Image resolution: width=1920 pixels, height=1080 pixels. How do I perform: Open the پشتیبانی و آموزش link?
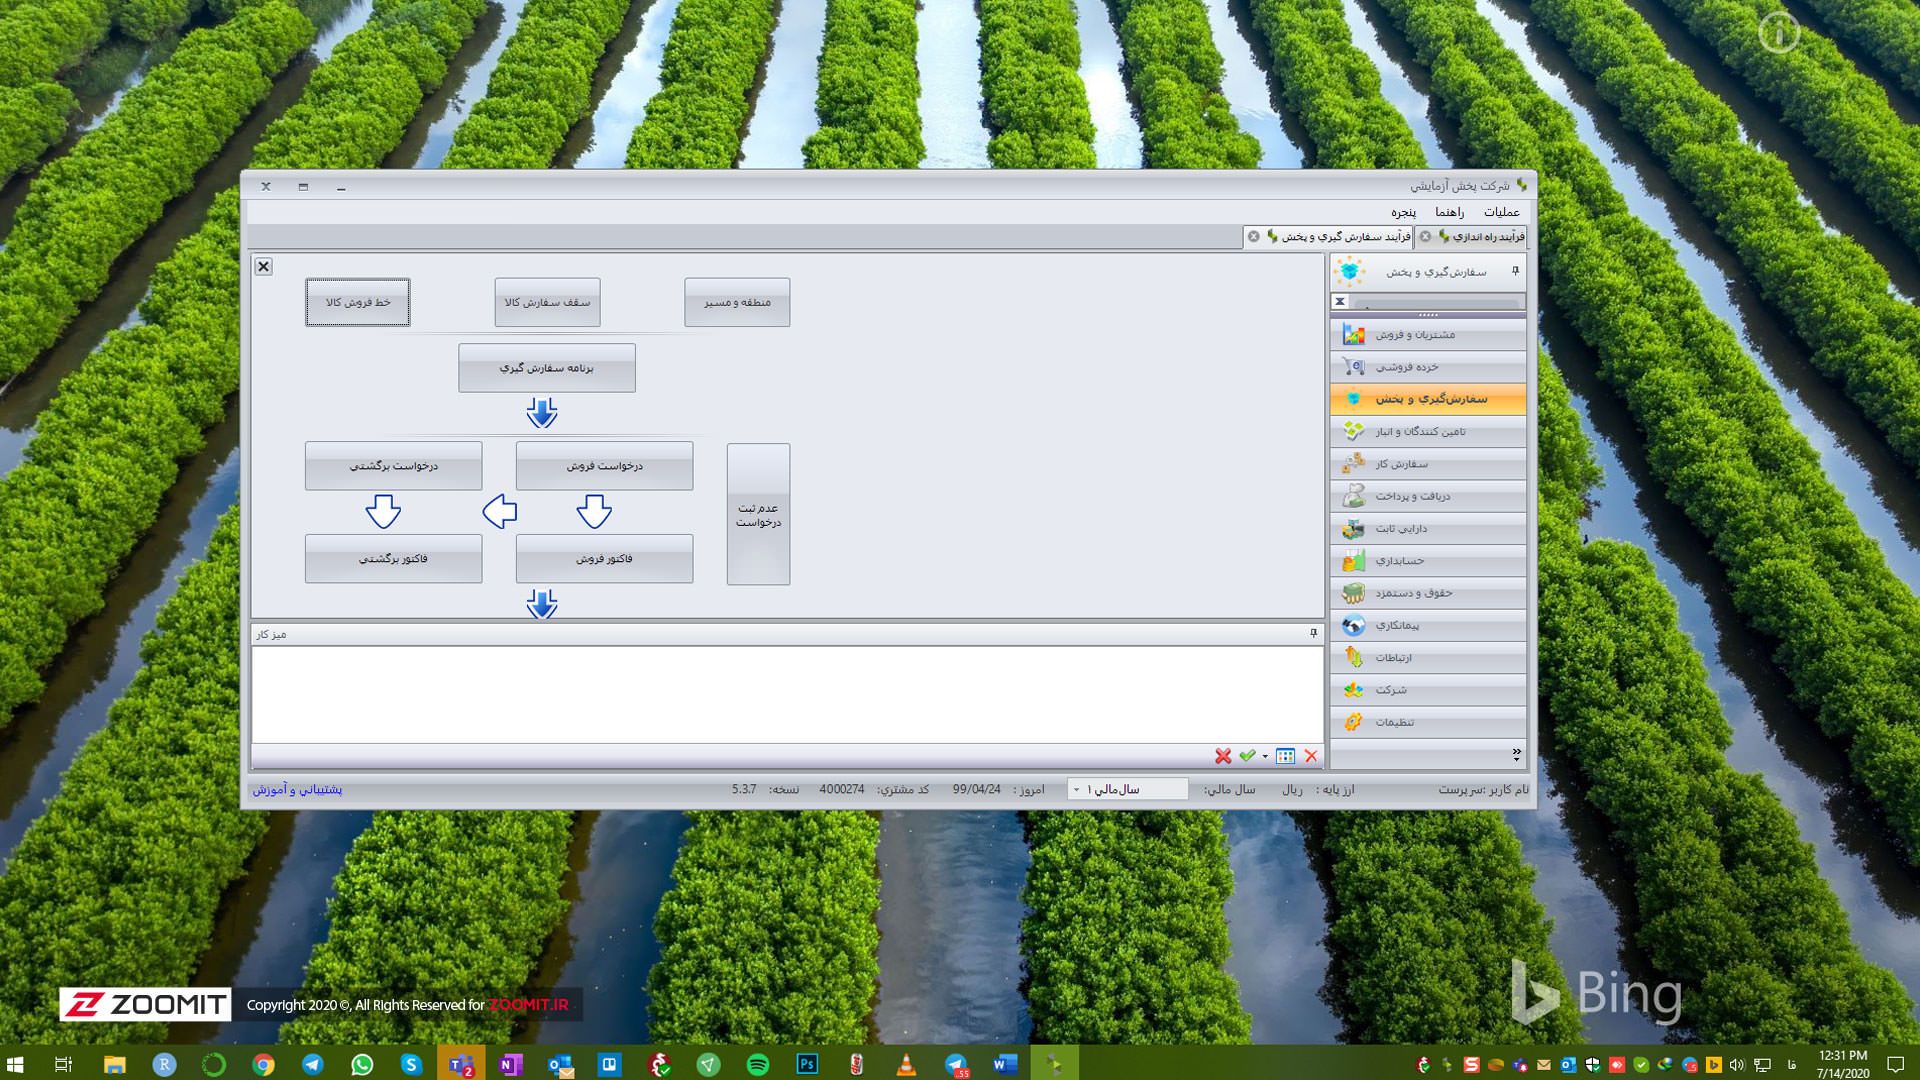coord(297,789)
